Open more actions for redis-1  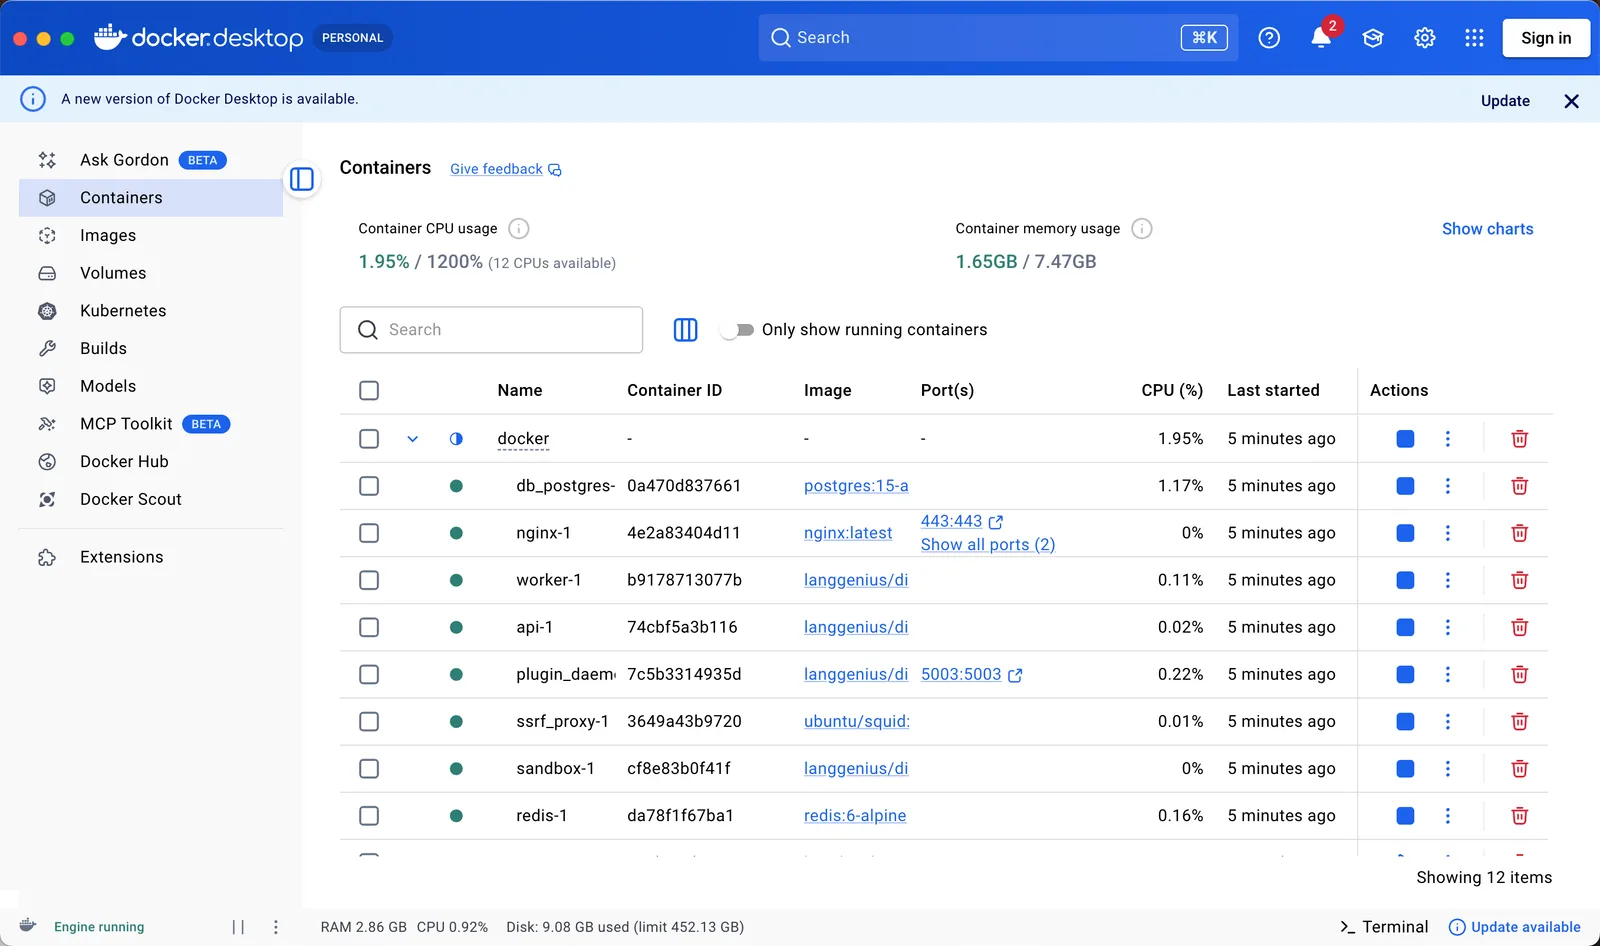point(1447,816)
